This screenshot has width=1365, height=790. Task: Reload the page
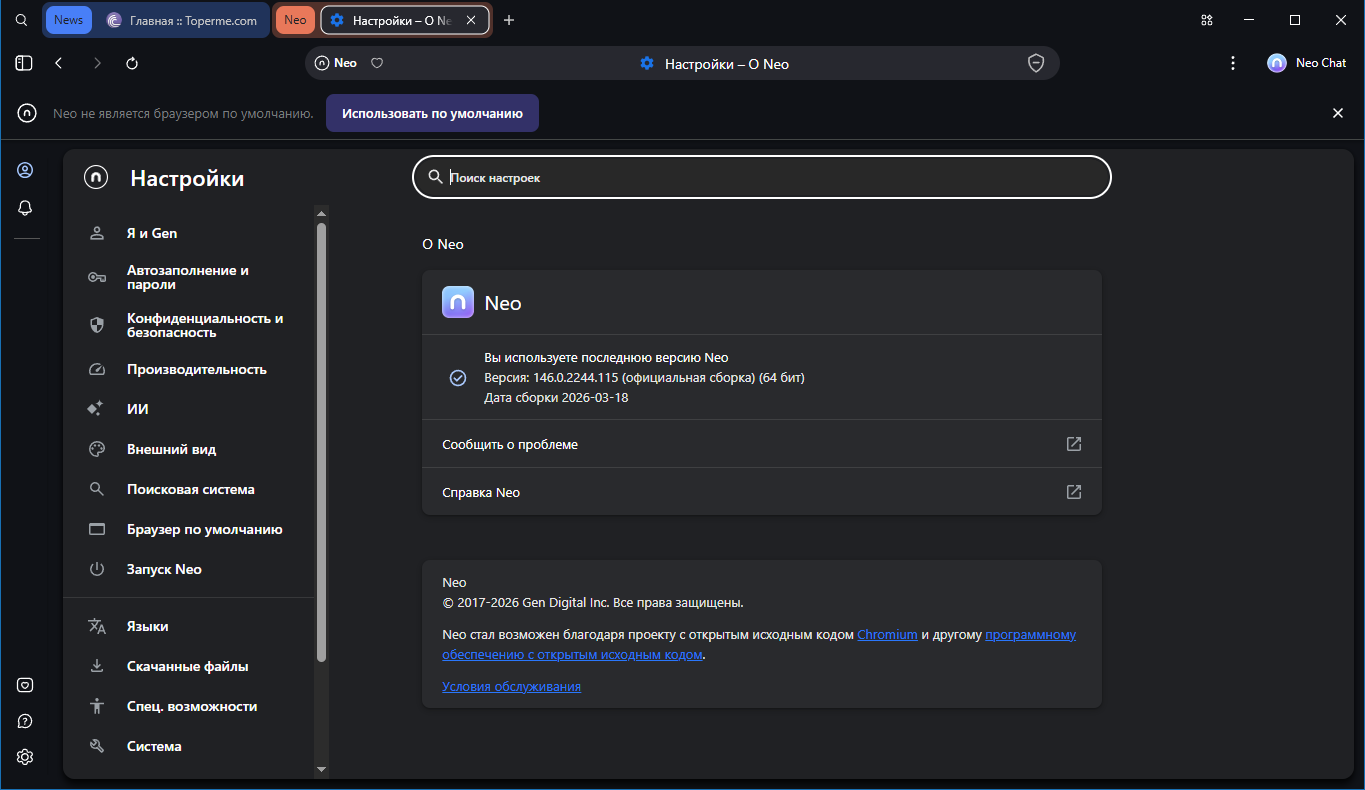(132, 63)
